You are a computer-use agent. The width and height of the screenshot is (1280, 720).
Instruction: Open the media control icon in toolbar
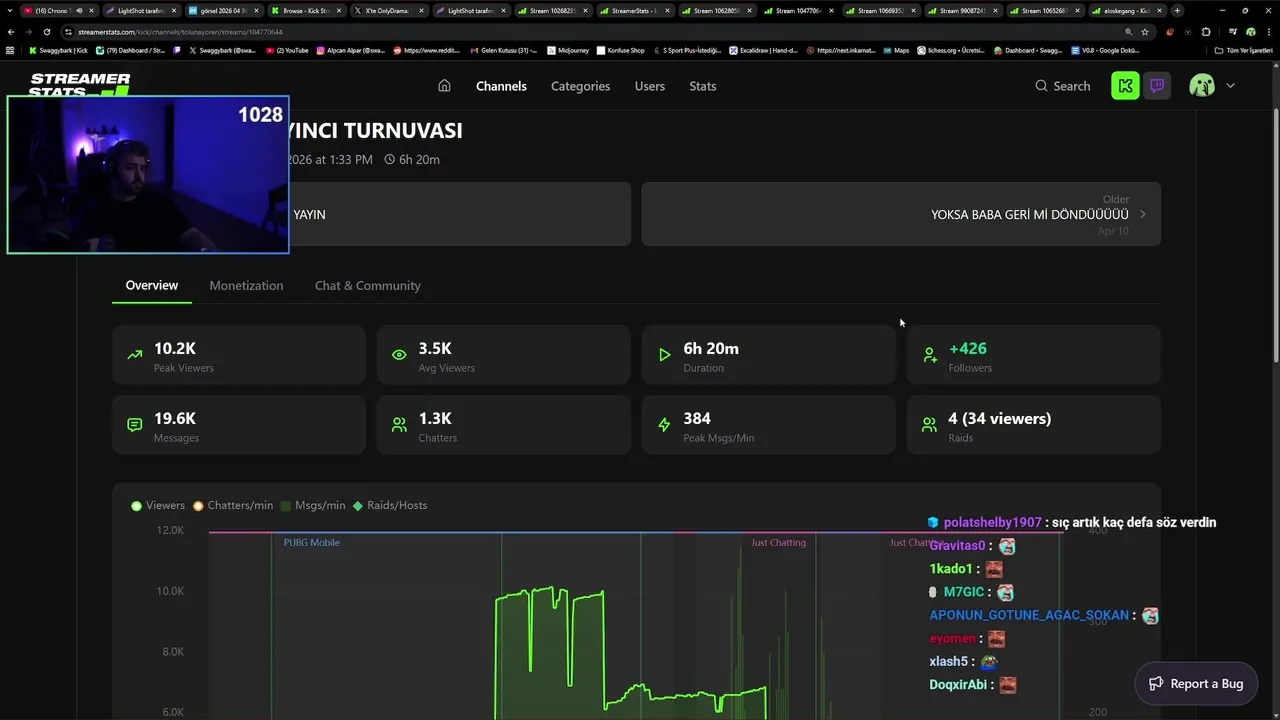1232,31
